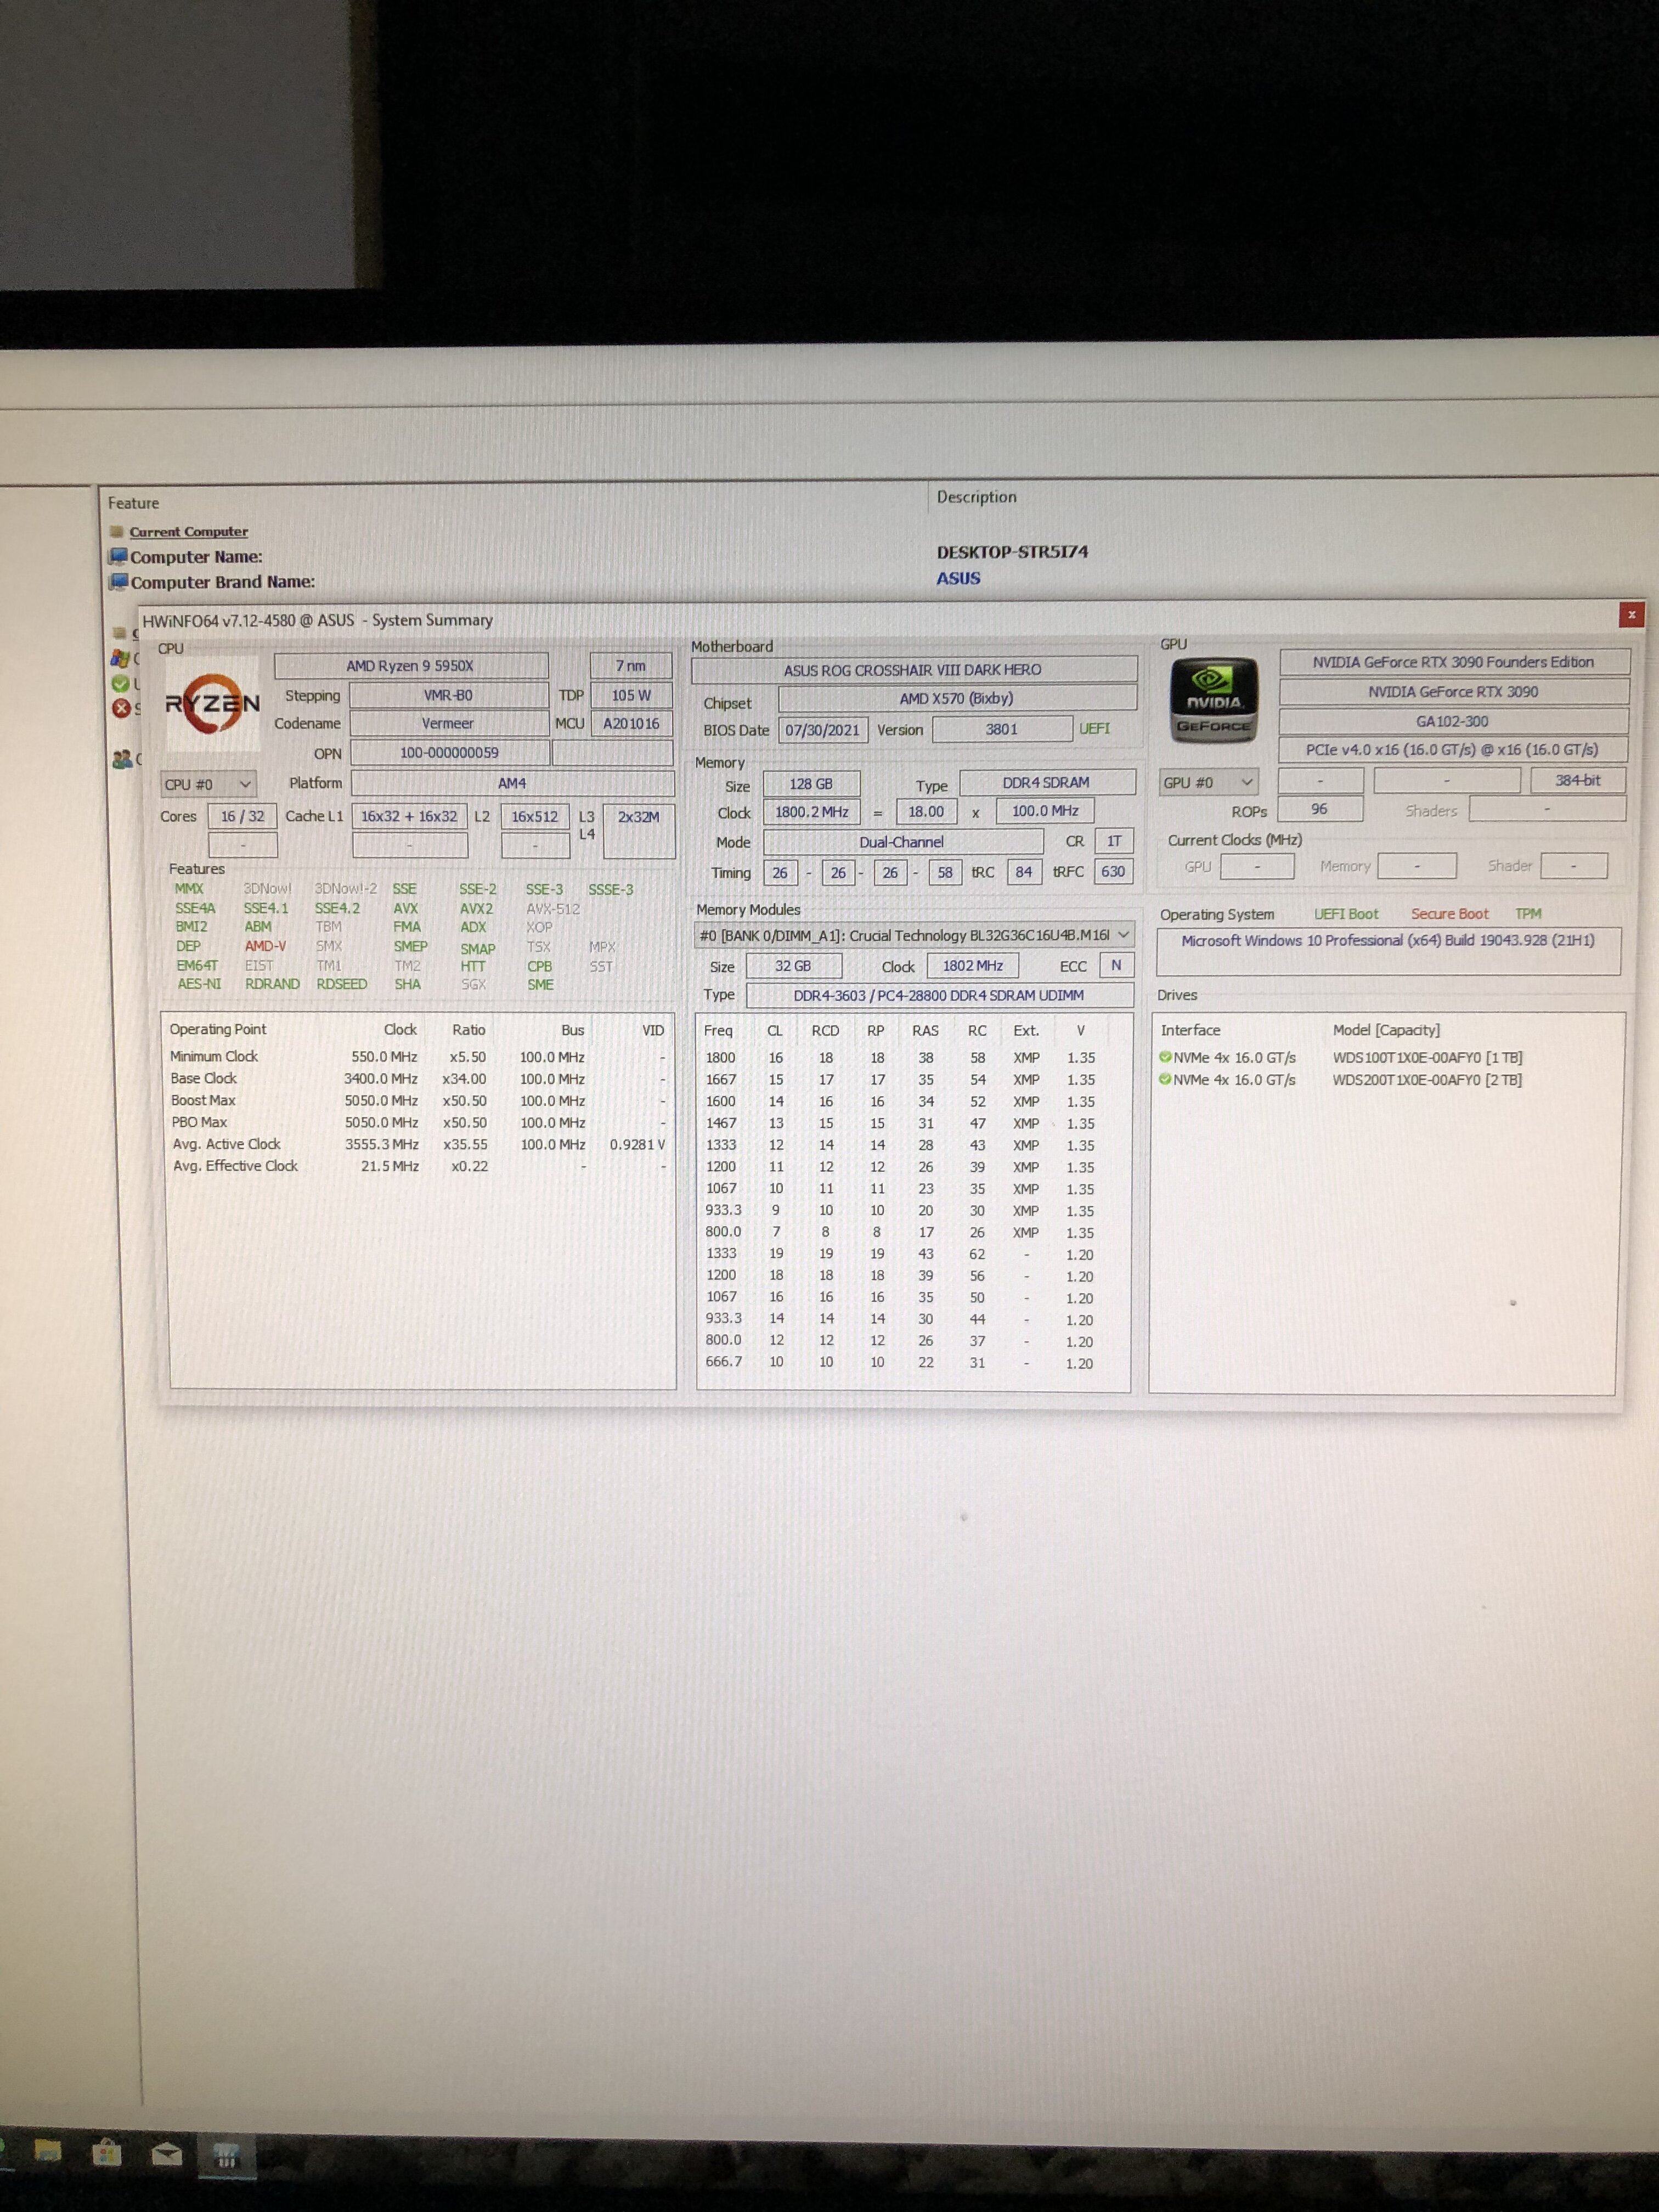
Task: Click the Description column header
Action: (976, 497)
